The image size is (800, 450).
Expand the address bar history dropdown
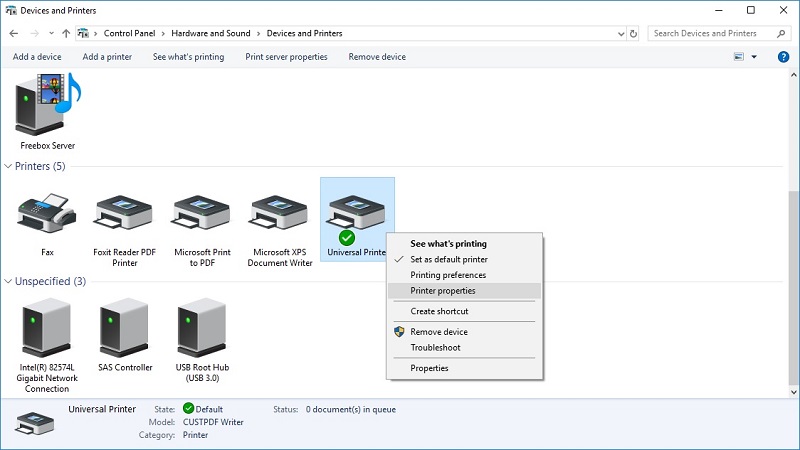pyautogui.click(x=619, y=33)
